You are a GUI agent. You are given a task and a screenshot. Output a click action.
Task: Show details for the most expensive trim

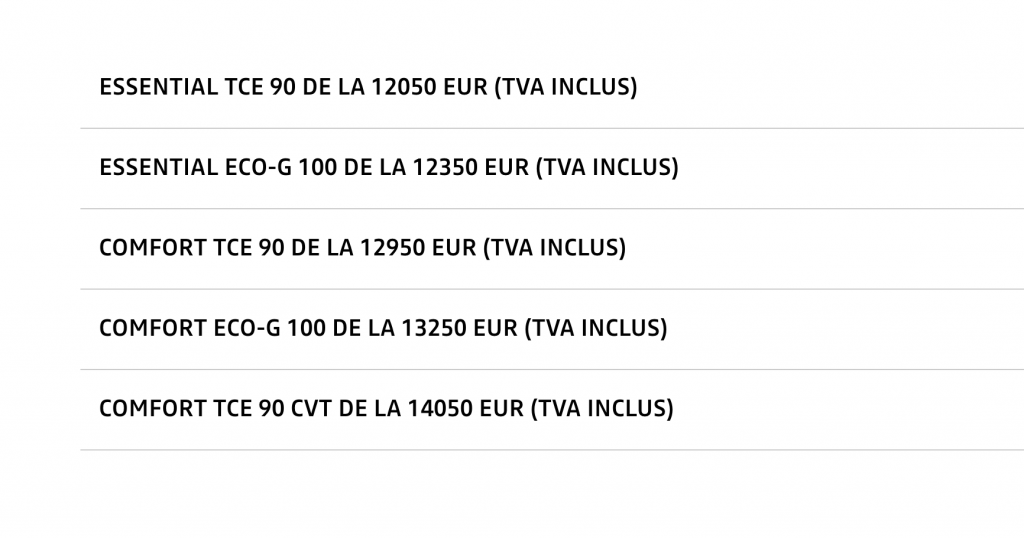(x=386, y=409)
